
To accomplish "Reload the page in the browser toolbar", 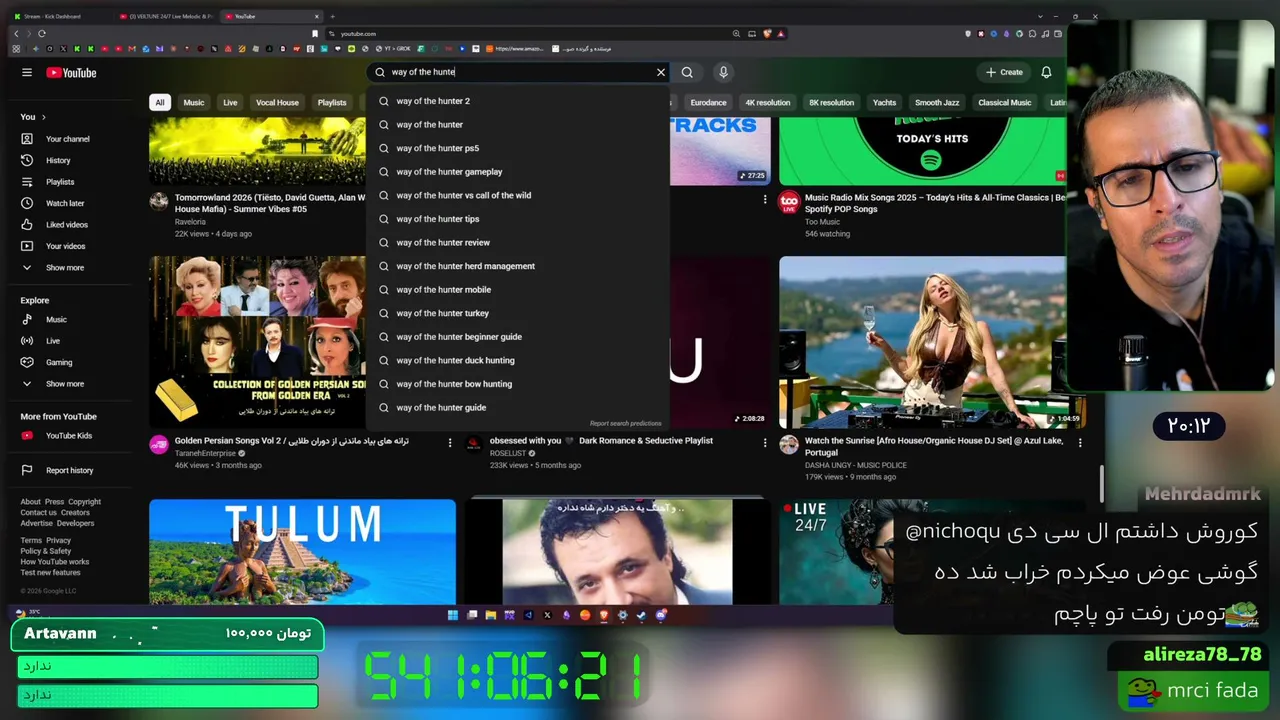I will 41,34.
